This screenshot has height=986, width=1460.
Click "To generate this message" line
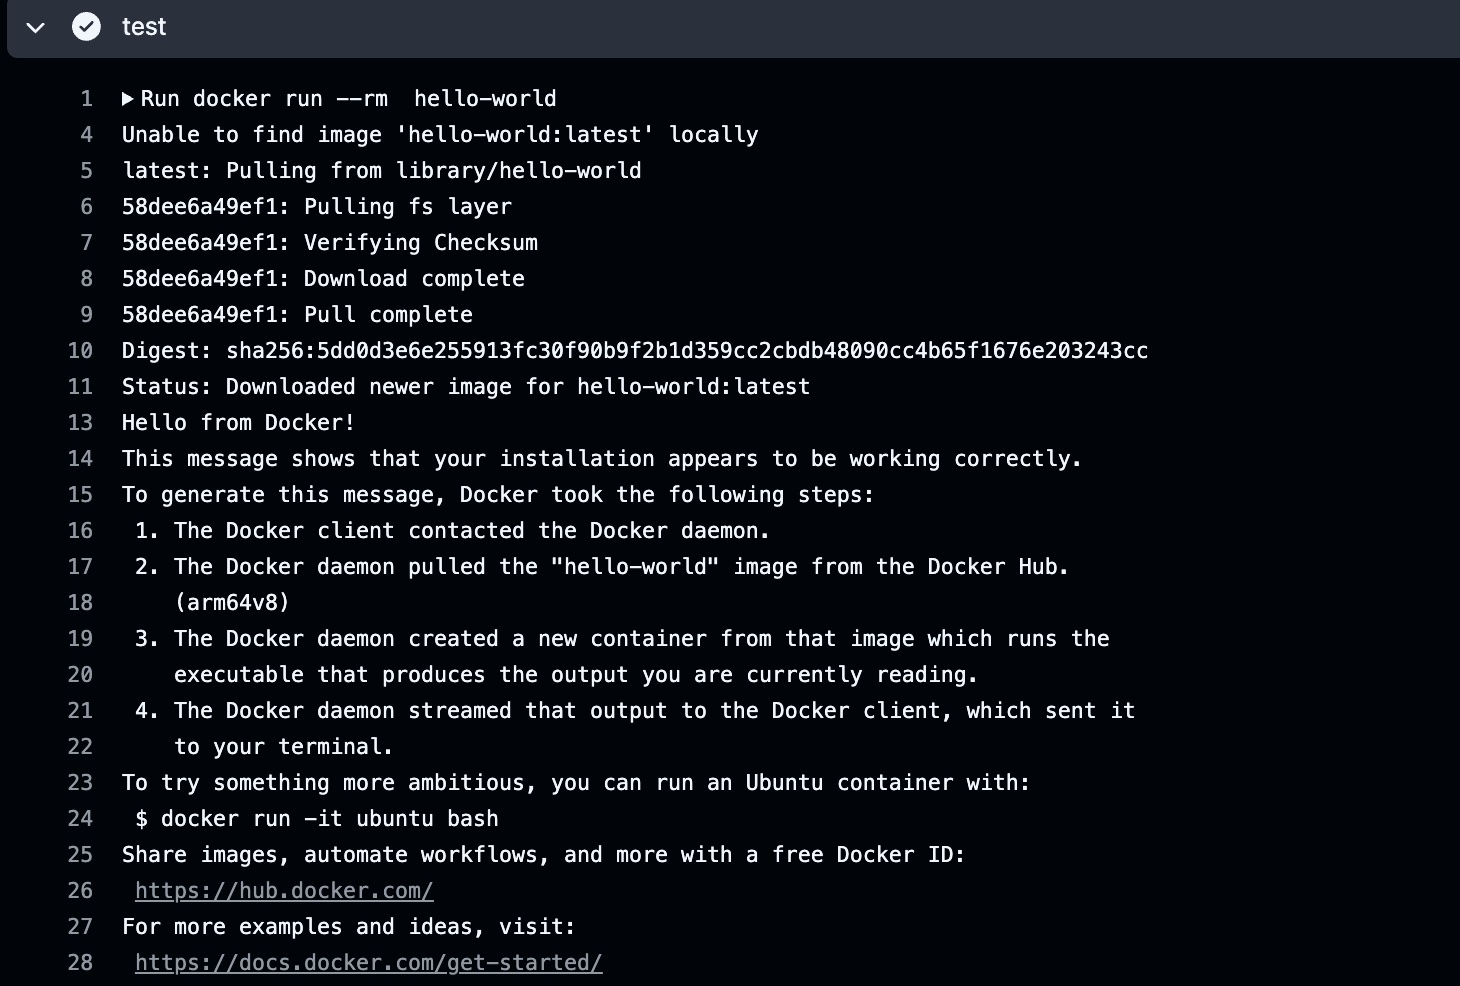[x=498, y=495]
